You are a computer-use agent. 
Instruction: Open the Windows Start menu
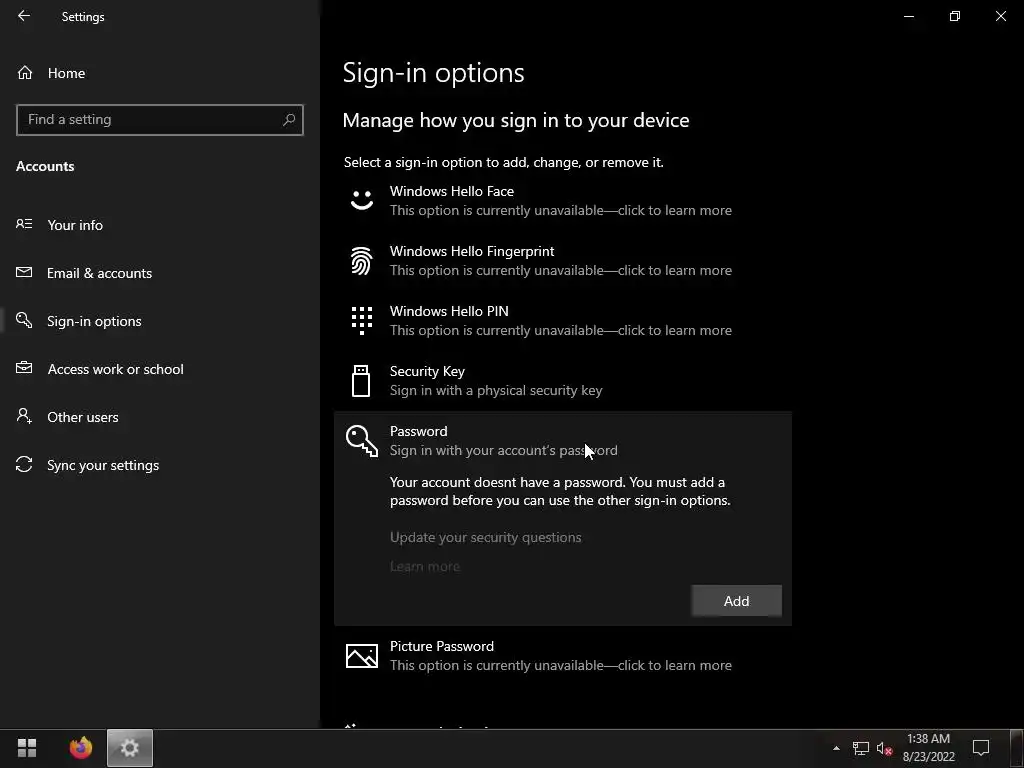pos(27,748)
